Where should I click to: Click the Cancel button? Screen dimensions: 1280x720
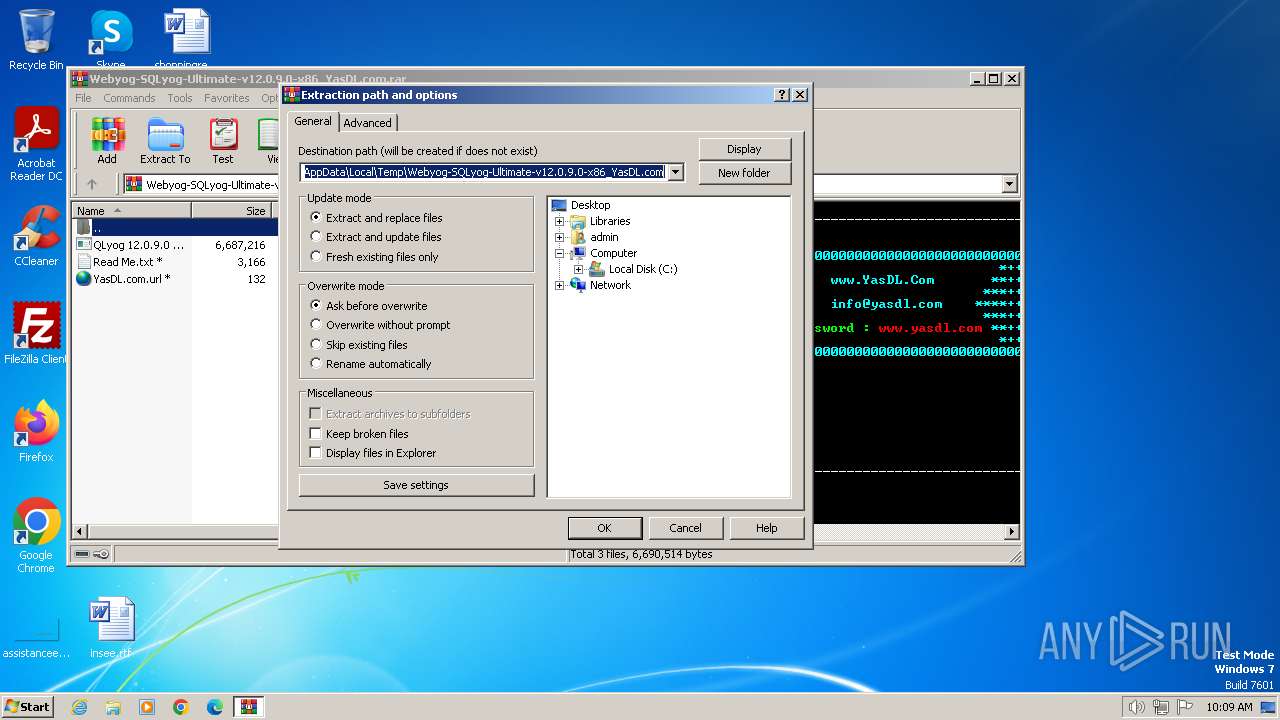click(685, 528)
